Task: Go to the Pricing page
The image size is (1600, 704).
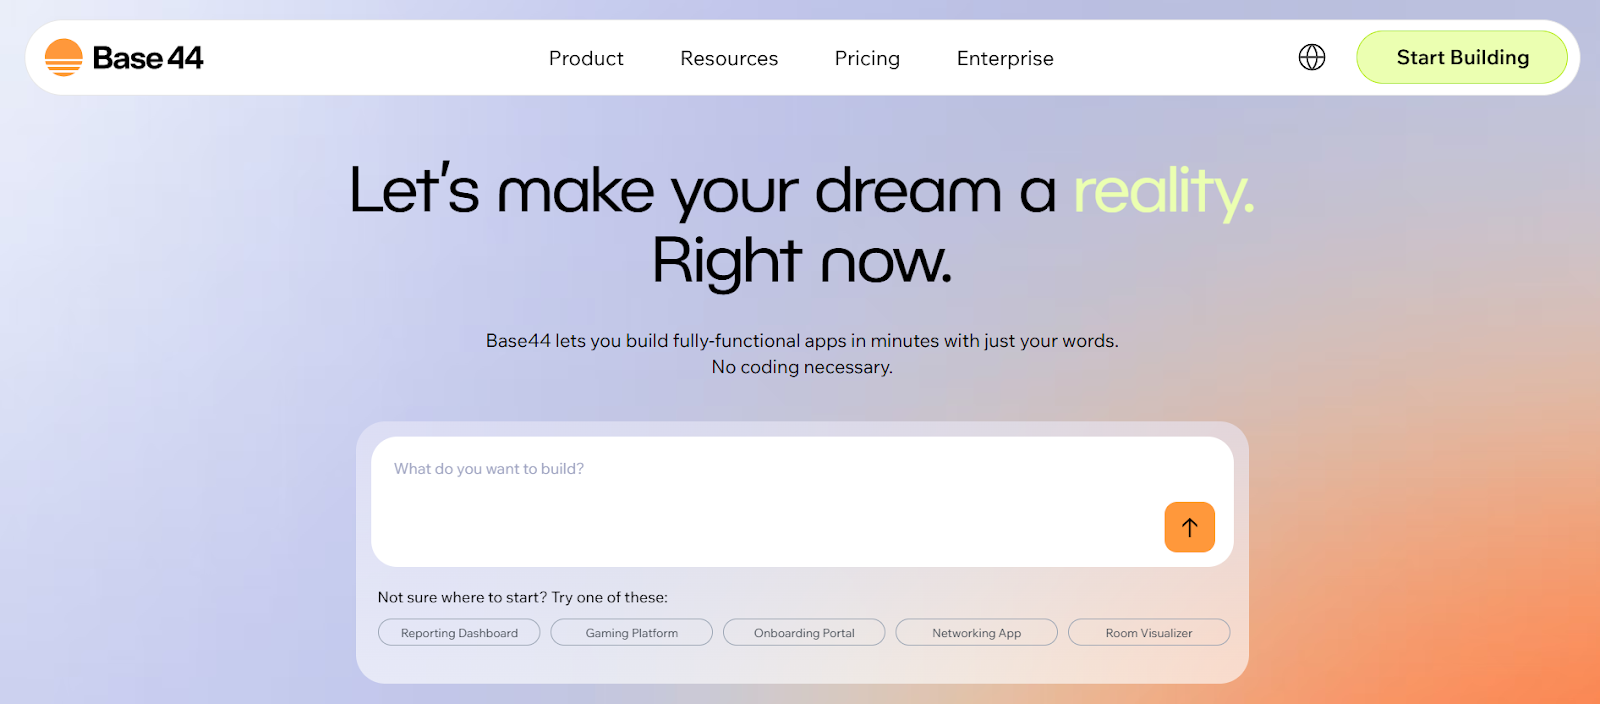Action: 867,59
